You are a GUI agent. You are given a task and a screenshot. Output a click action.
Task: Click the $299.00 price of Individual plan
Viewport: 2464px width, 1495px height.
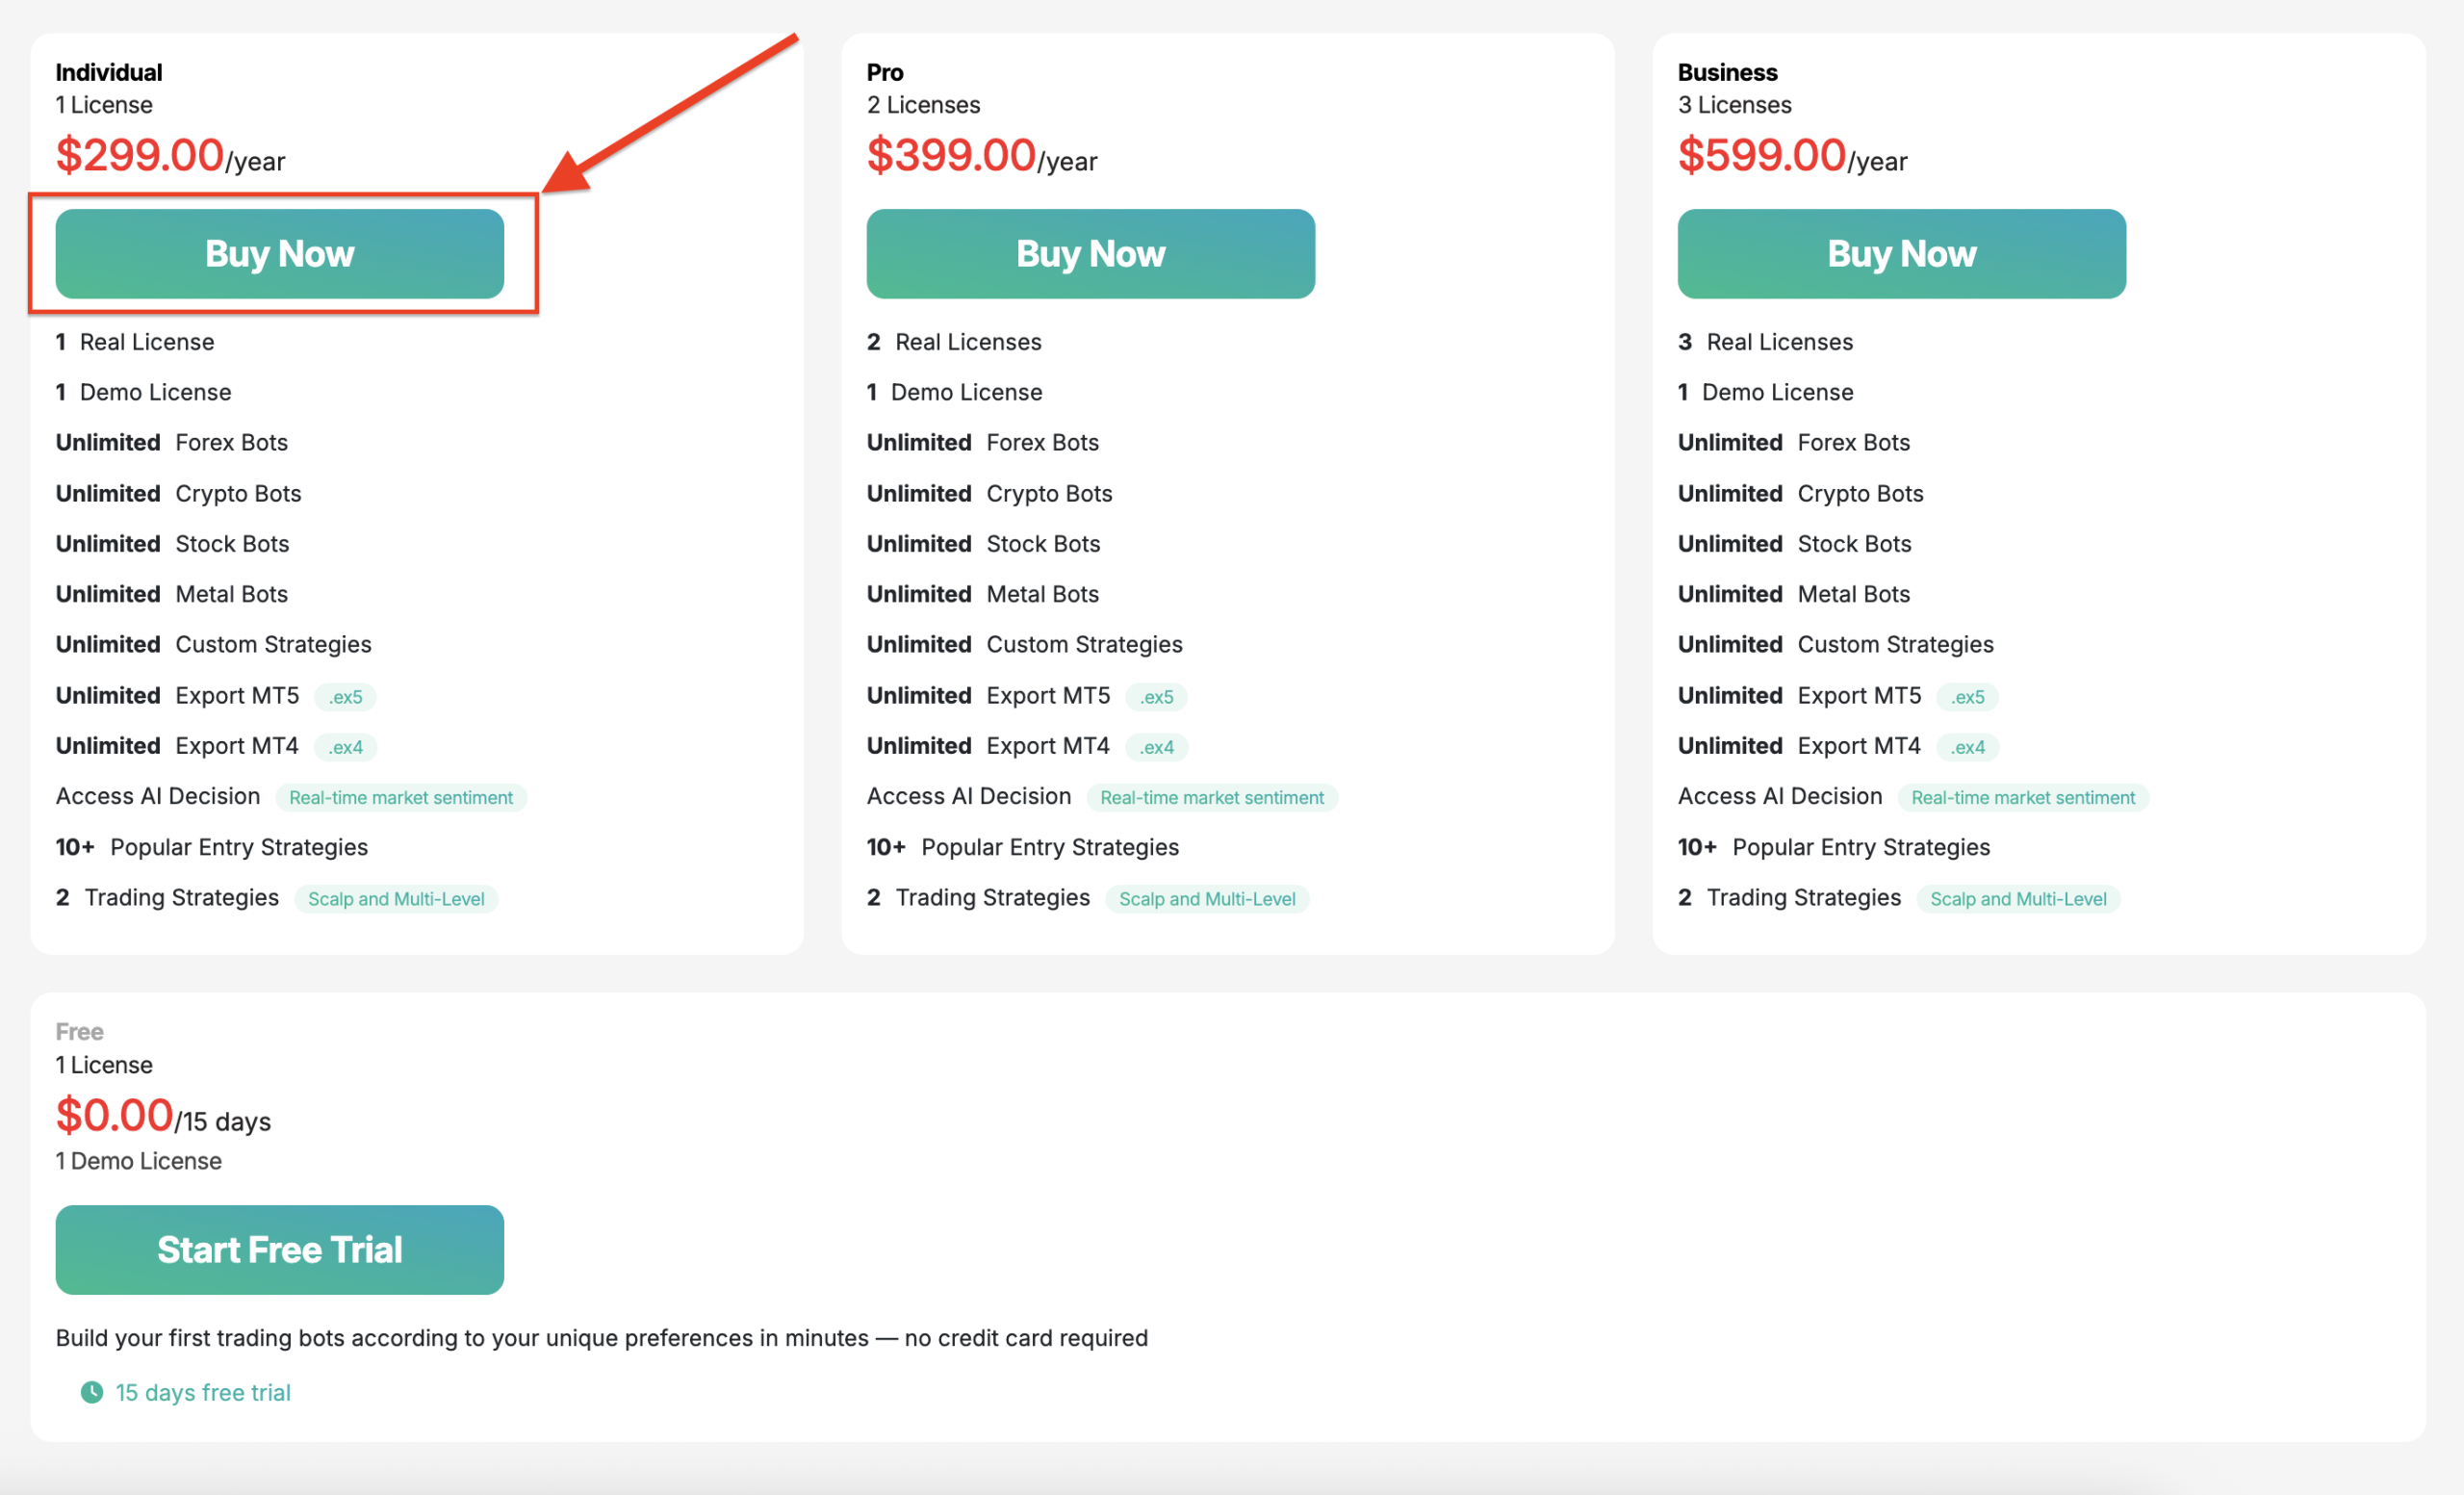pos(140,156)
